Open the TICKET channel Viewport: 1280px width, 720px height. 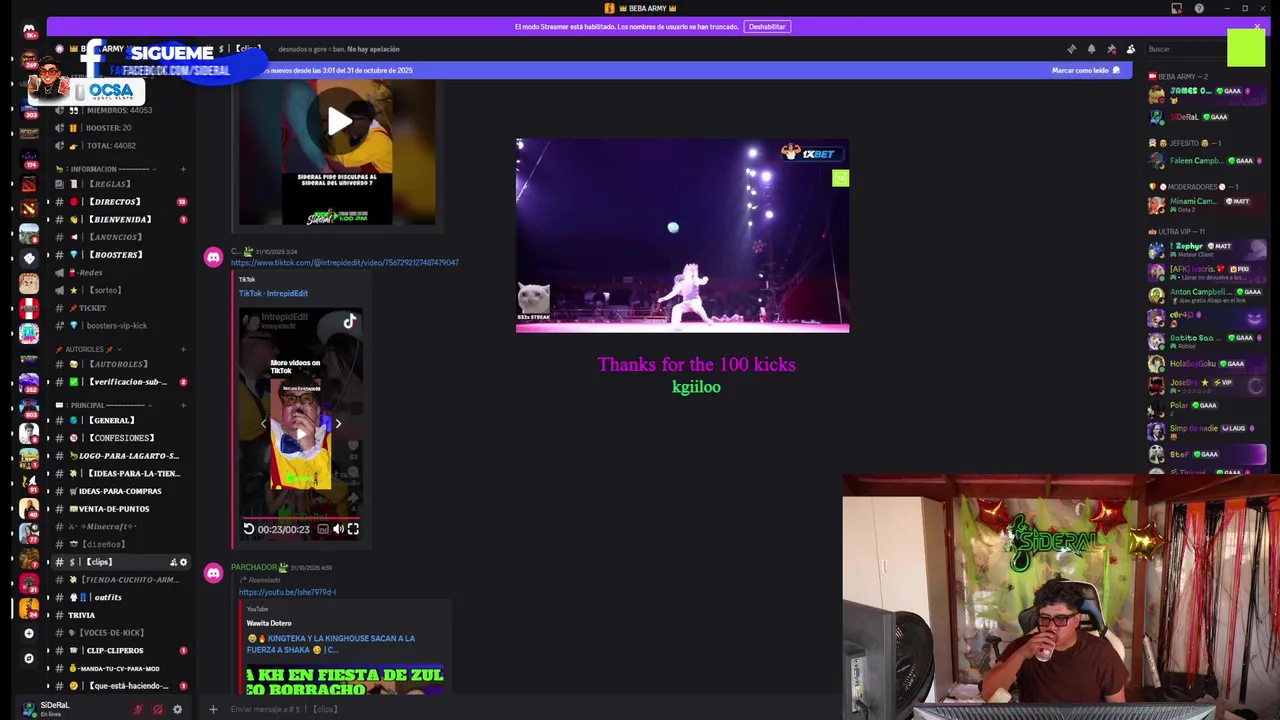119,308
